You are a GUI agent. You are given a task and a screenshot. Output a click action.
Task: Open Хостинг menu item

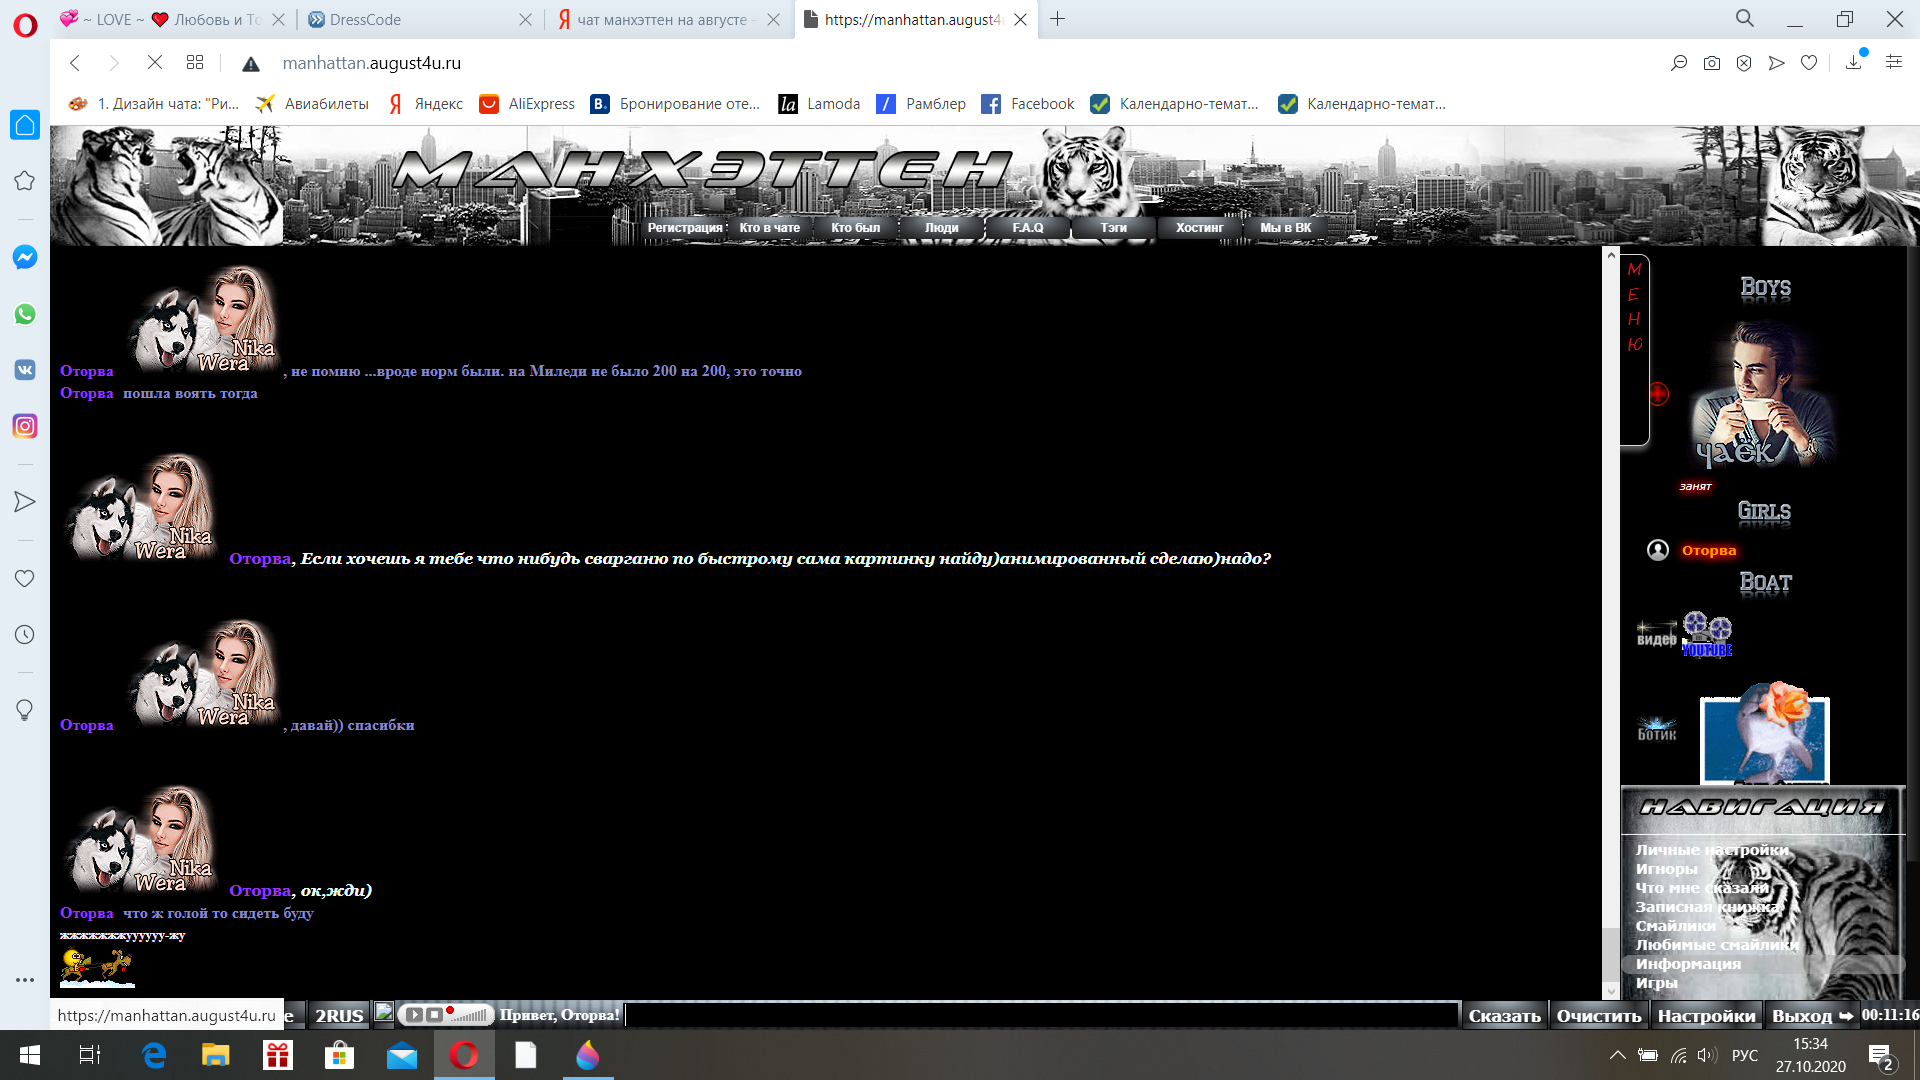1200,228
